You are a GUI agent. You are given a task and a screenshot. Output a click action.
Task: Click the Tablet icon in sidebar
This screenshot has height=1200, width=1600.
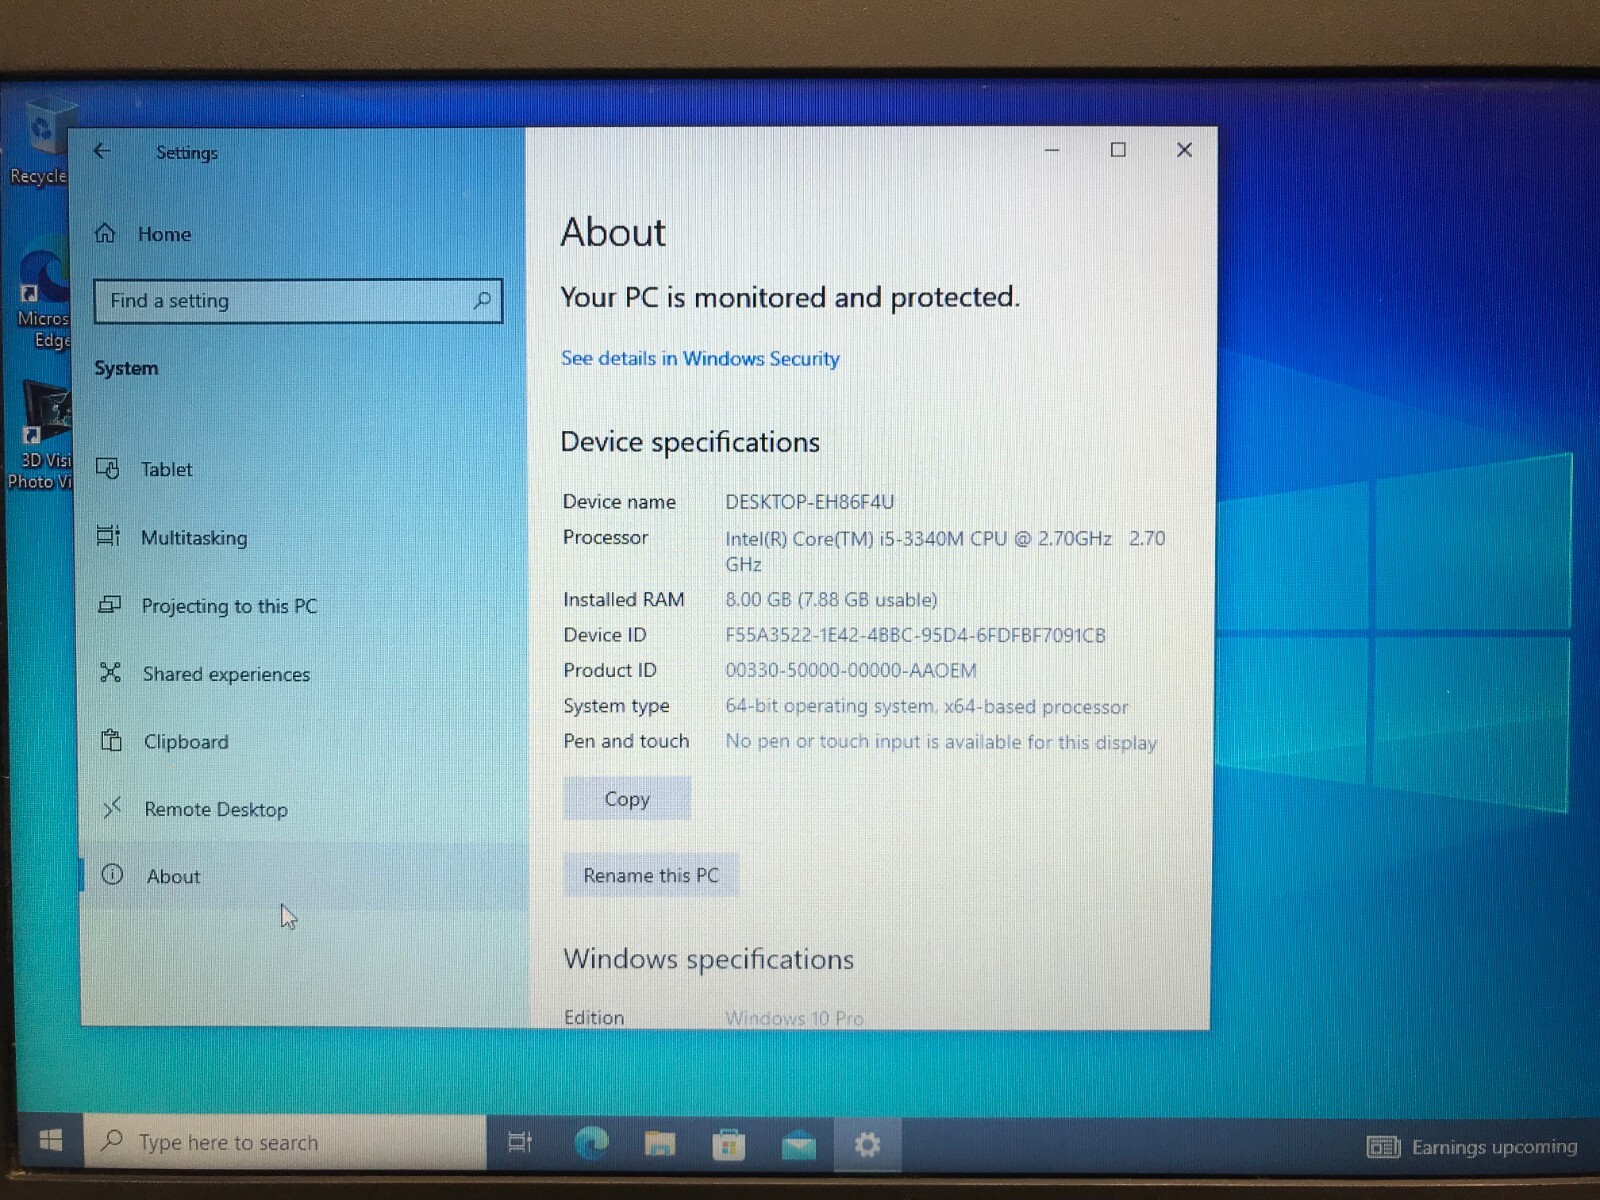pyautogui.click(x=108, y=468)
